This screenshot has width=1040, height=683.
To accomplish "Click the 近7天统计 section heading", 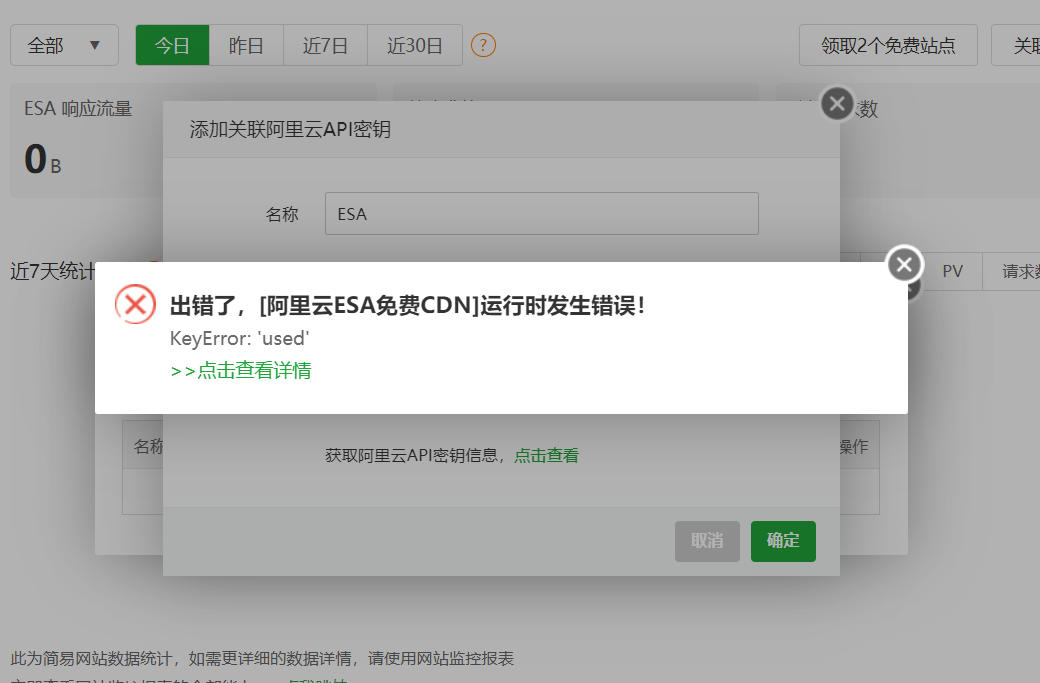I will [52, 271].
